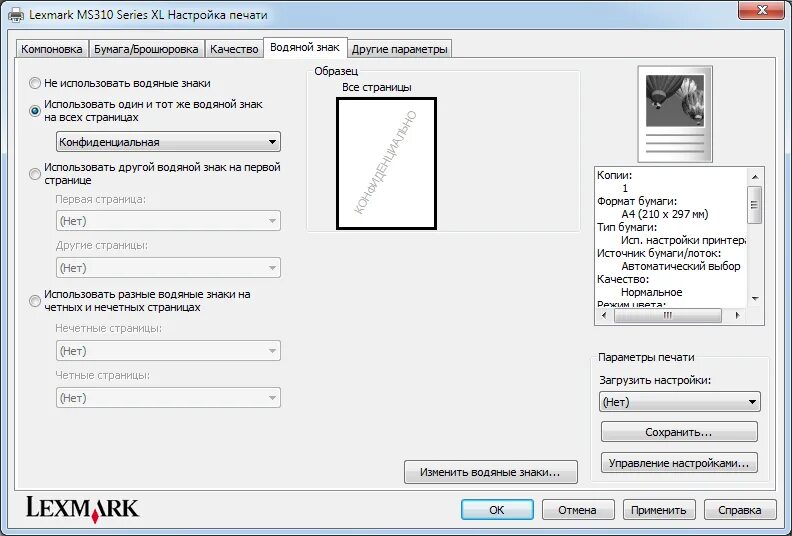Click the 'Применить' button
Screen dimensions: 792x536
(659, 510)
